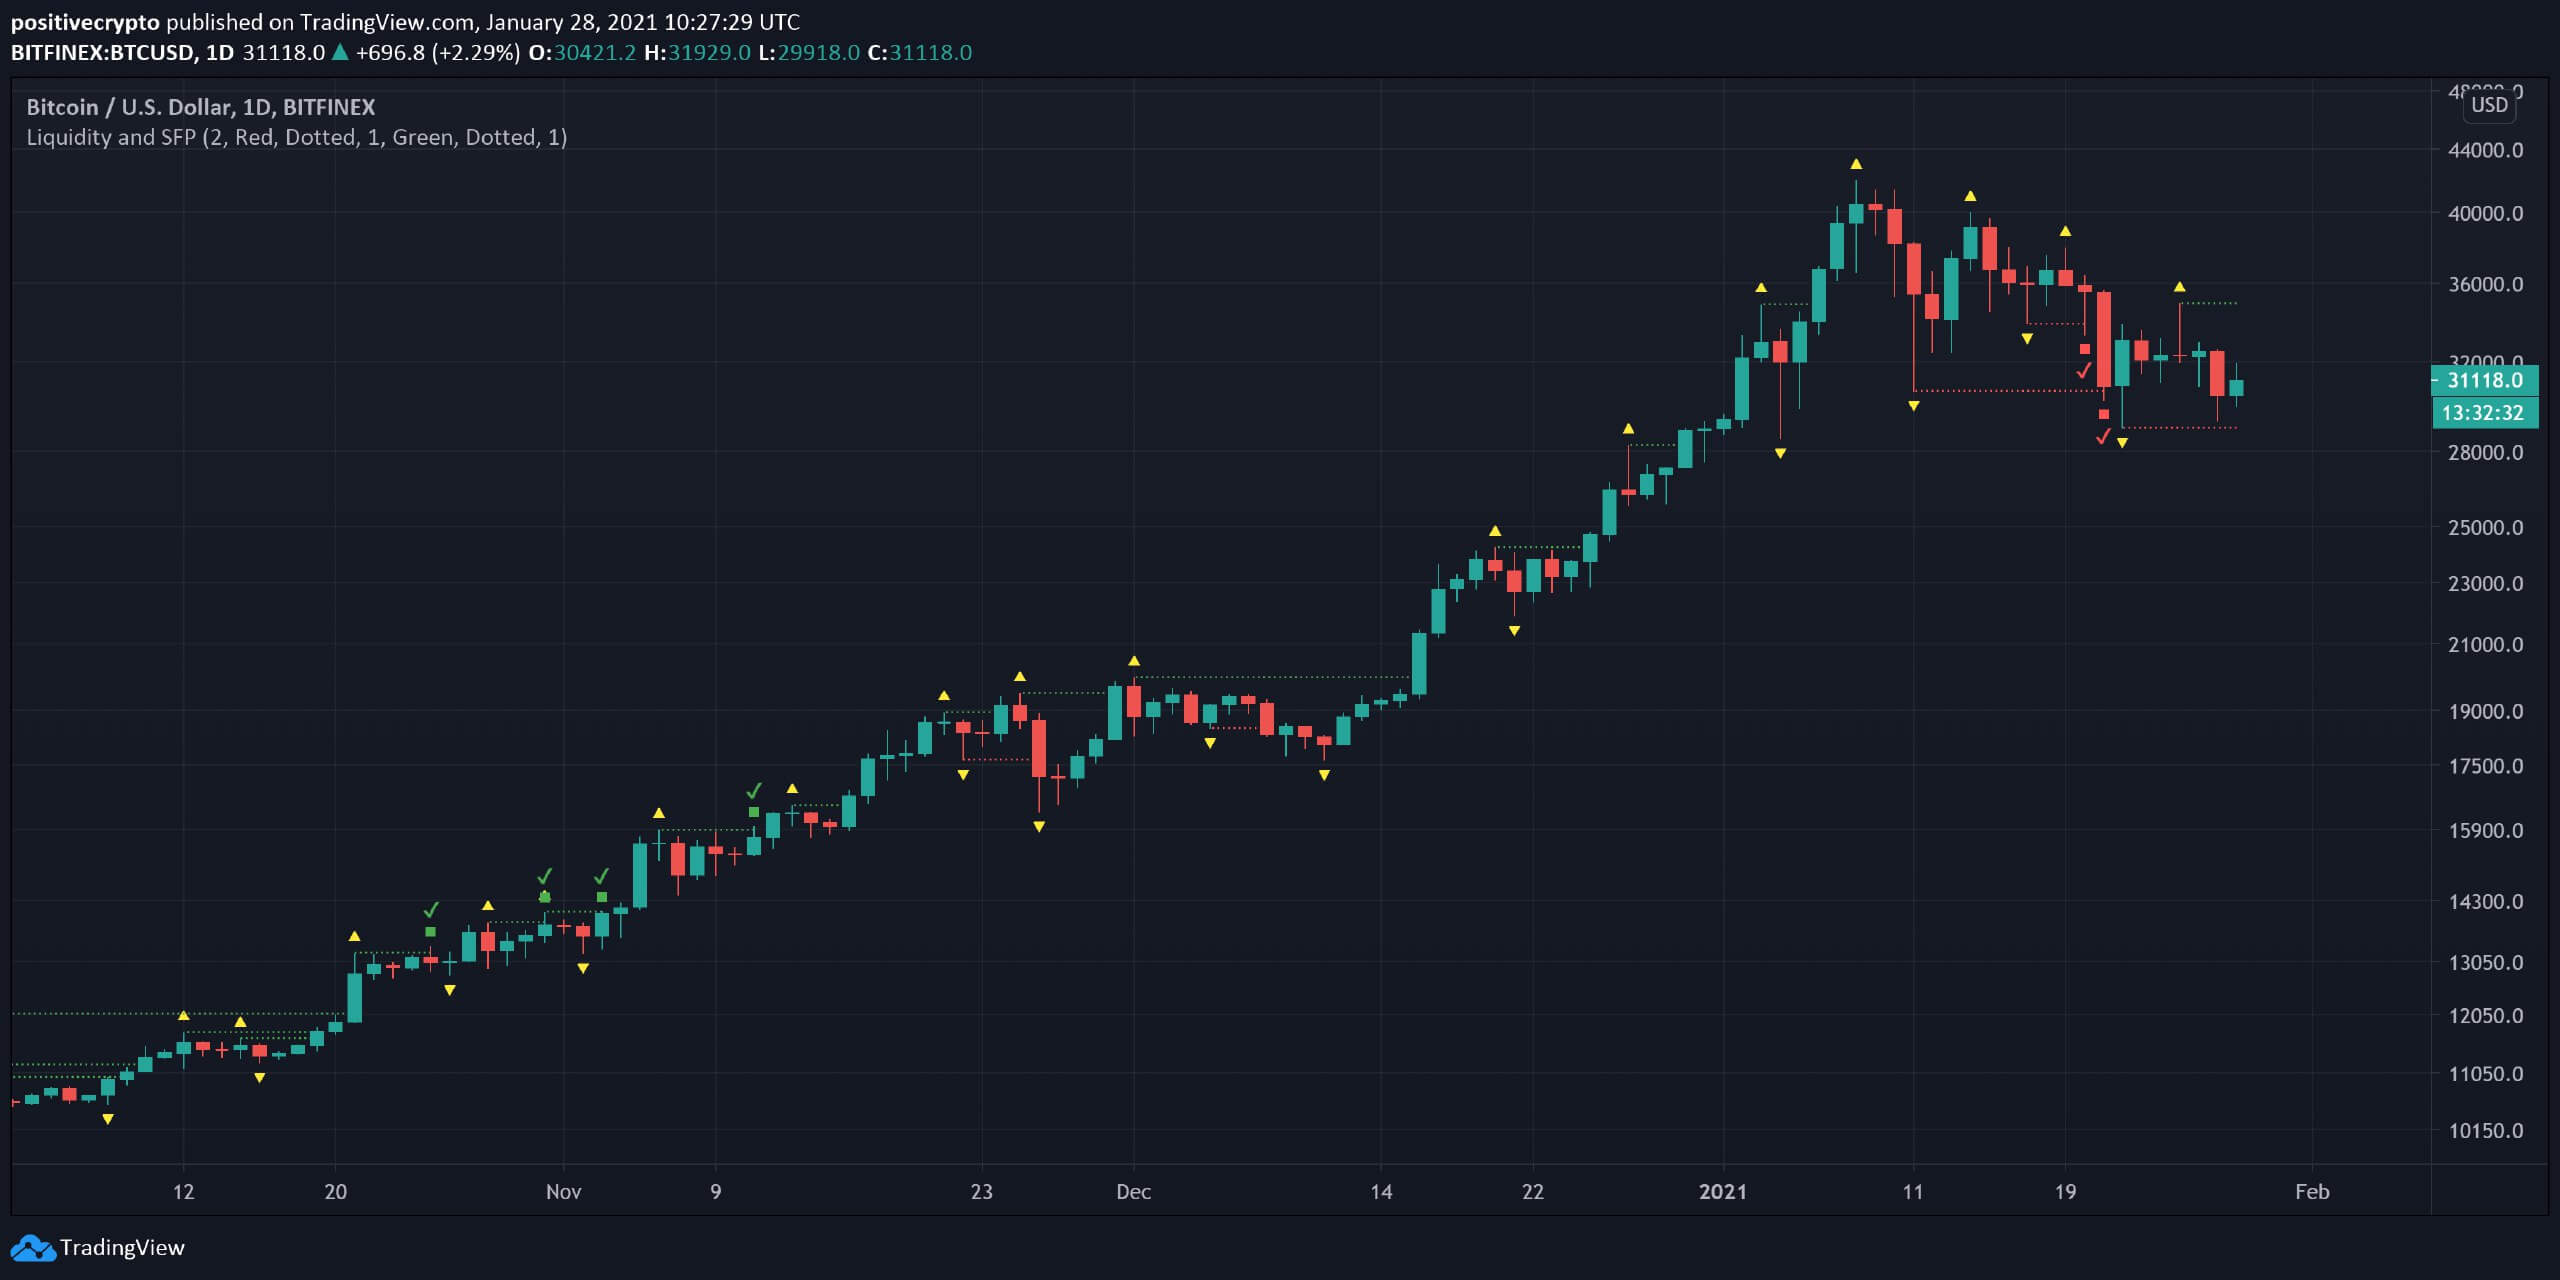Click the green up-arrow beside 31118.0 in header
The height and width of the screenshot is (1280, 2560).
340,53
